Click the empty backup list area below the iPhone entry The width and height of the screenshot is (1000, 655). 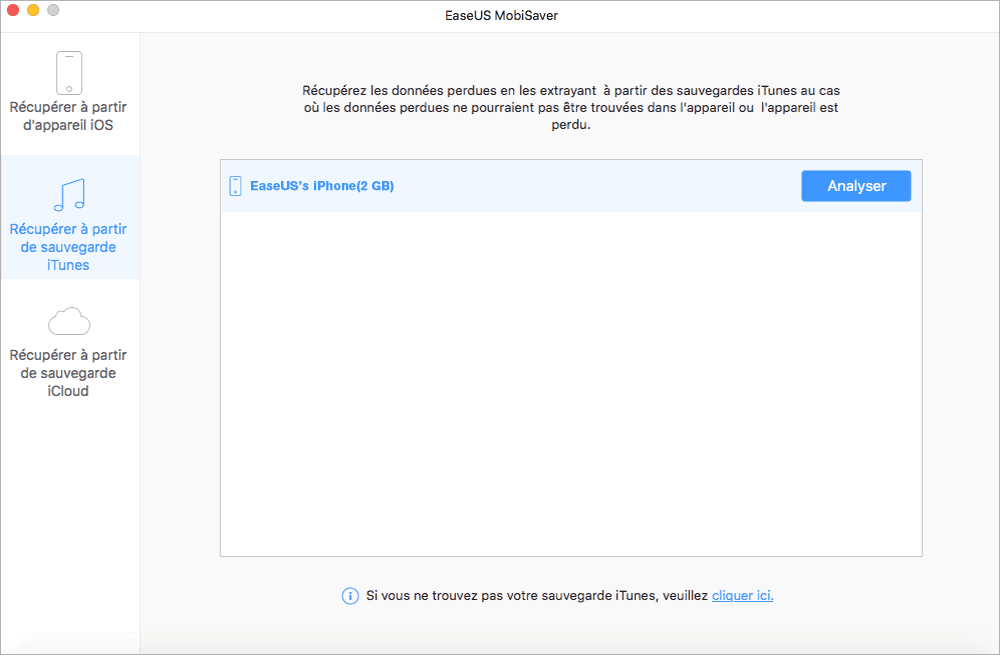click(x=570, y=380)
